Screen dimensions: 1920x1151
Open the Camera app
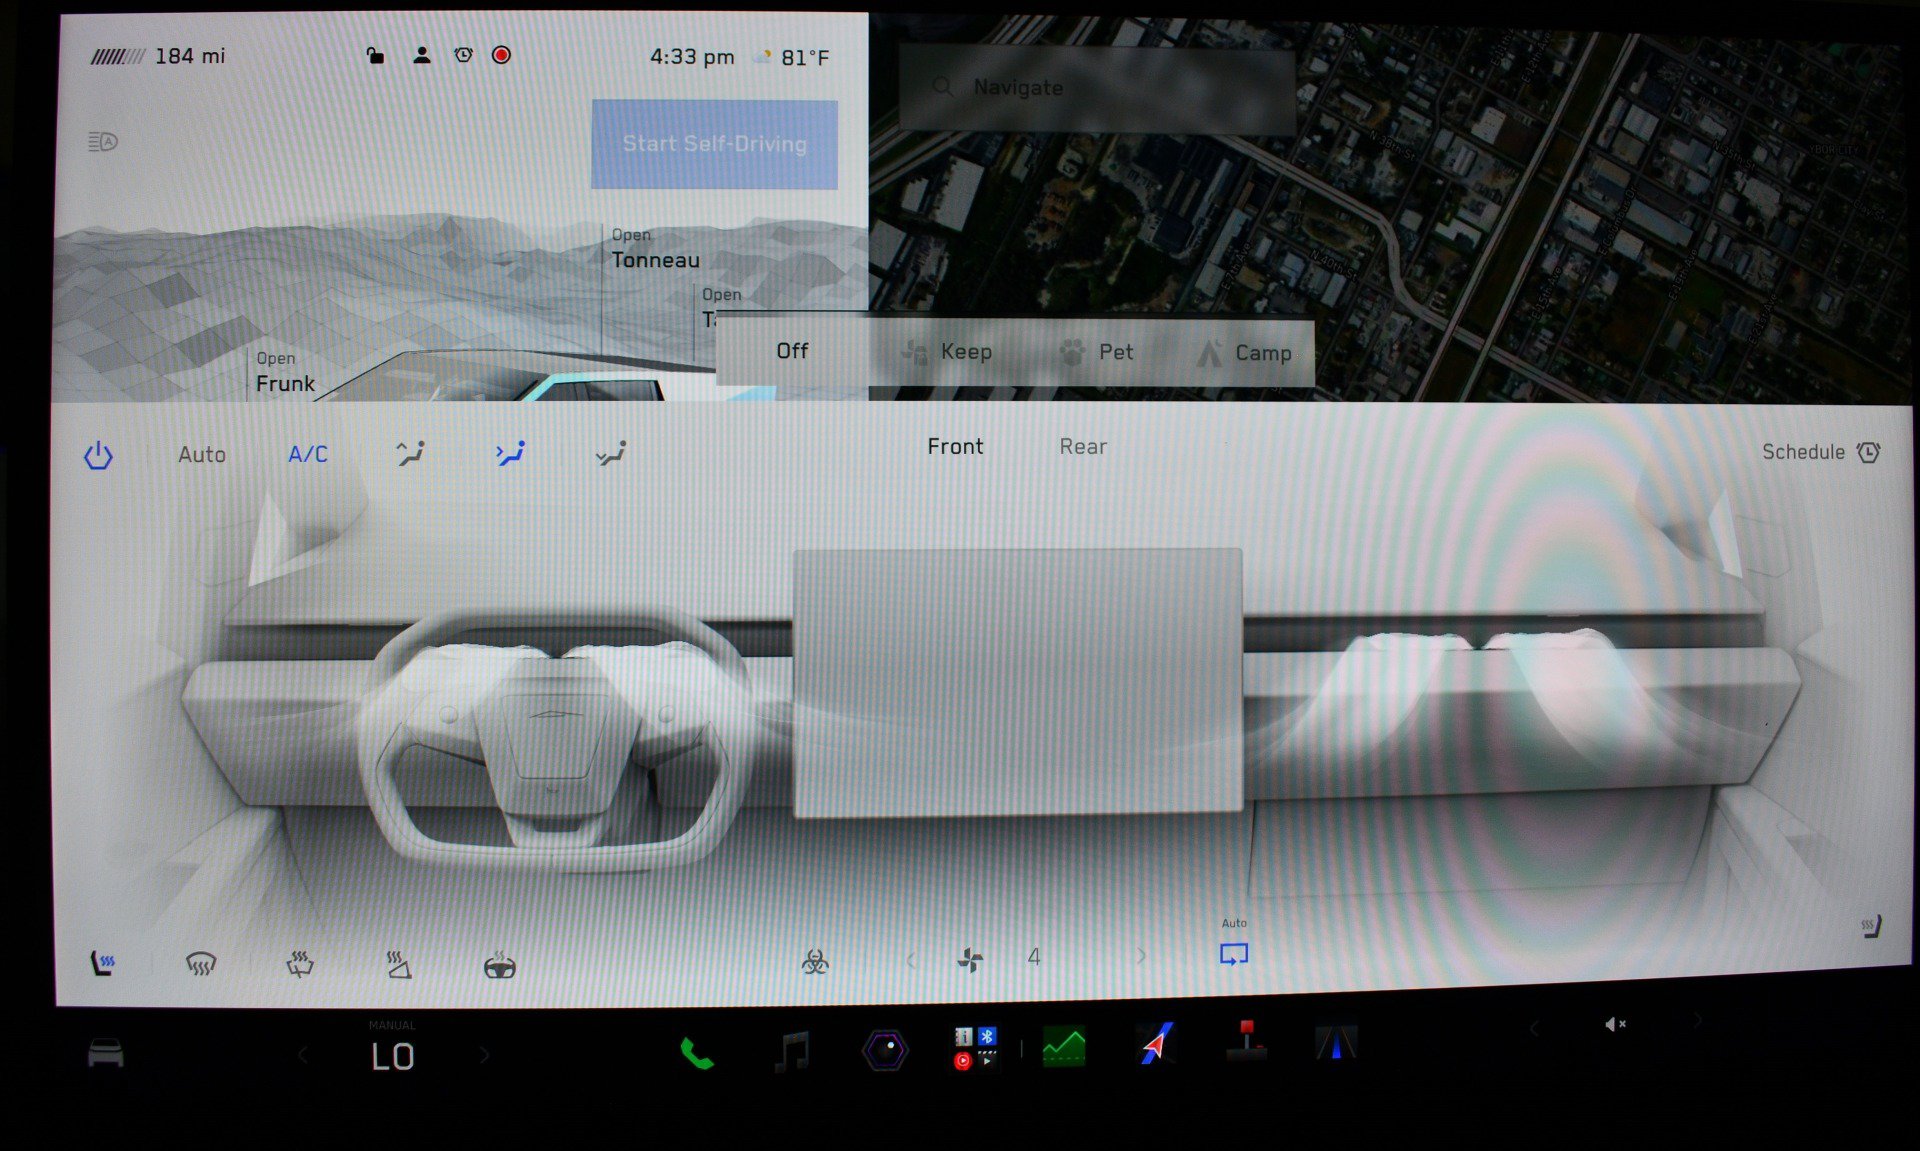click(885, 1050)
